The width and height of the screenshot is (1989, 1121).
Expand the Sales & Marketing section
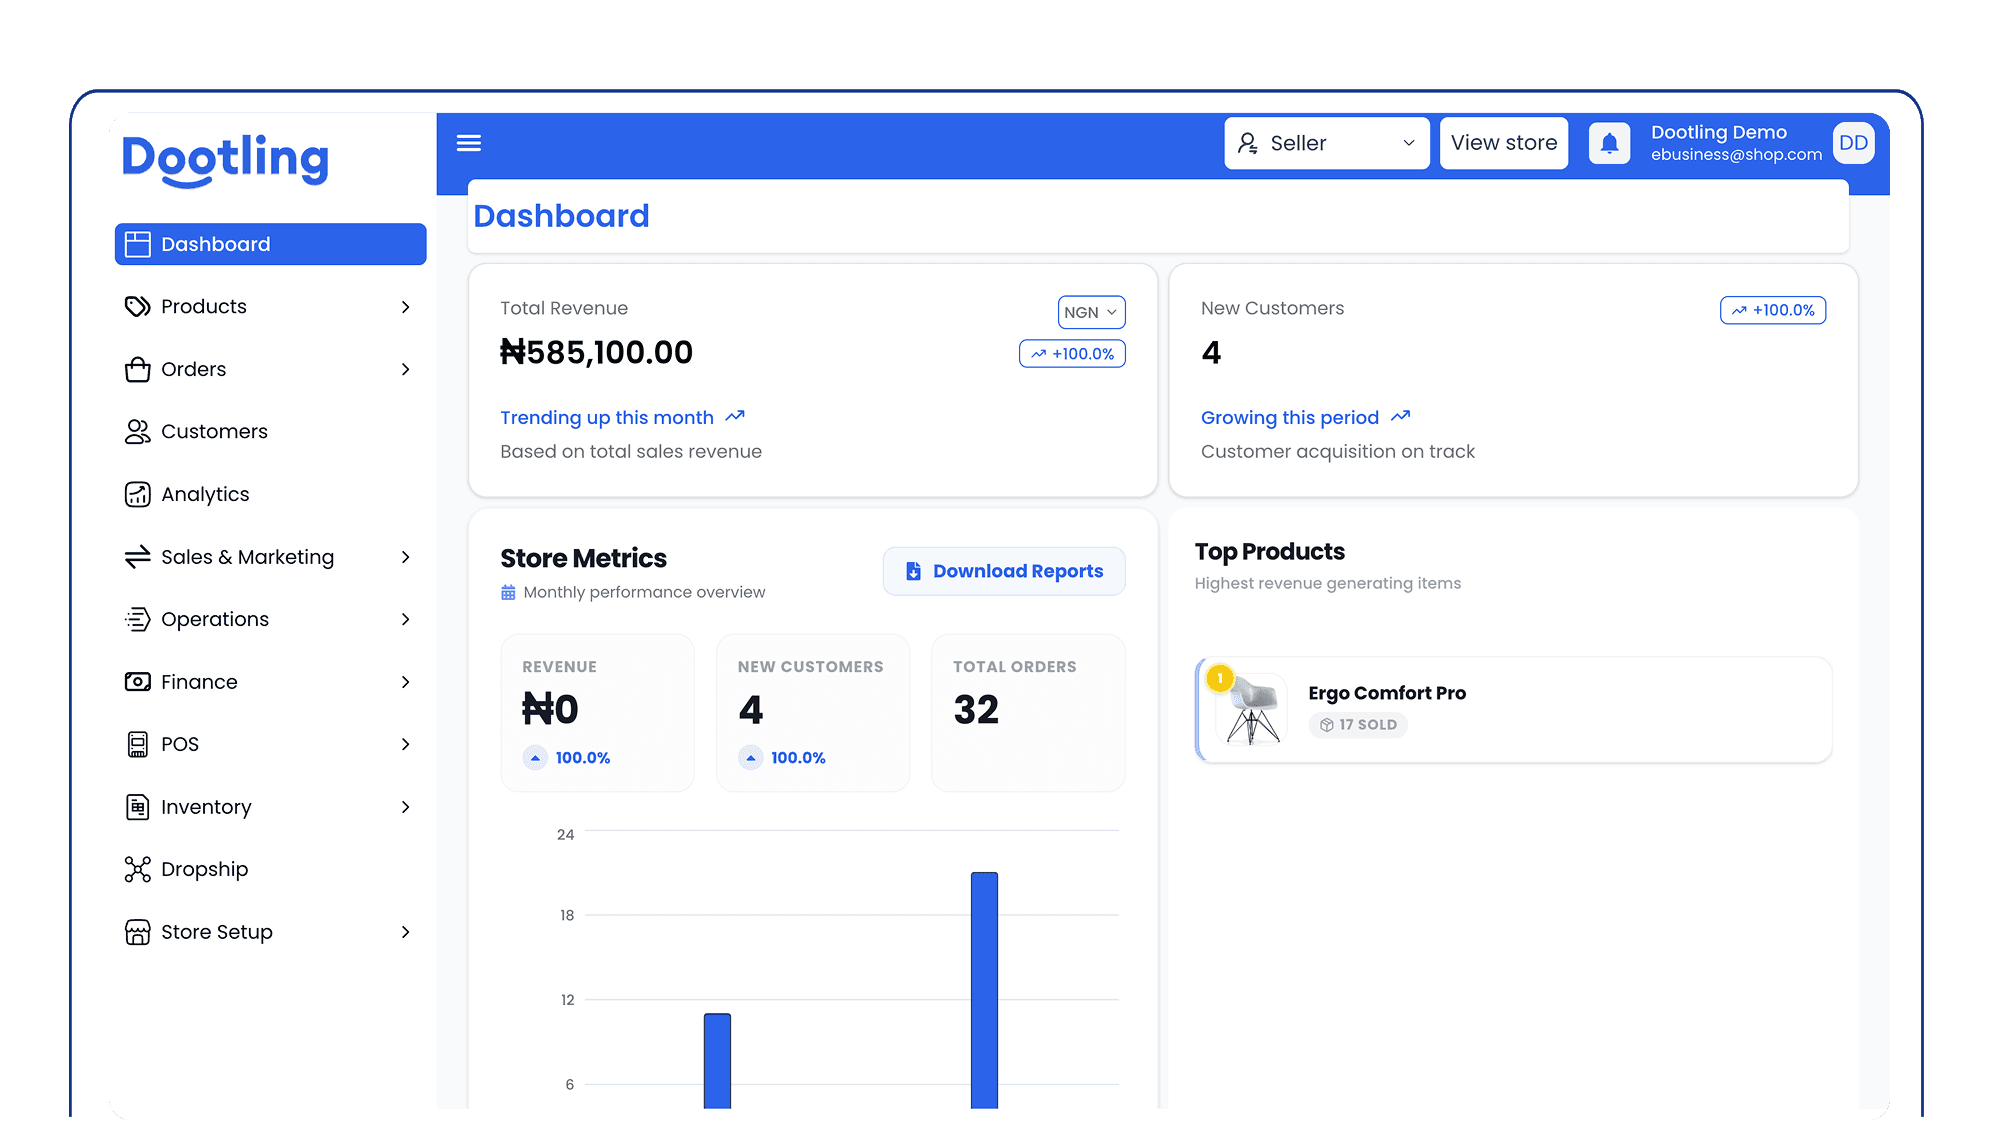(246, 557)
